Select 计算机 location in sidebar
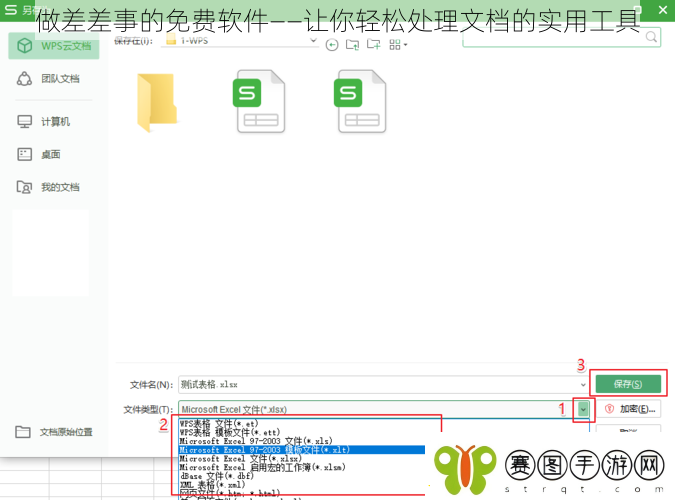This screenshot has width=675, height=500. point(54,122)
